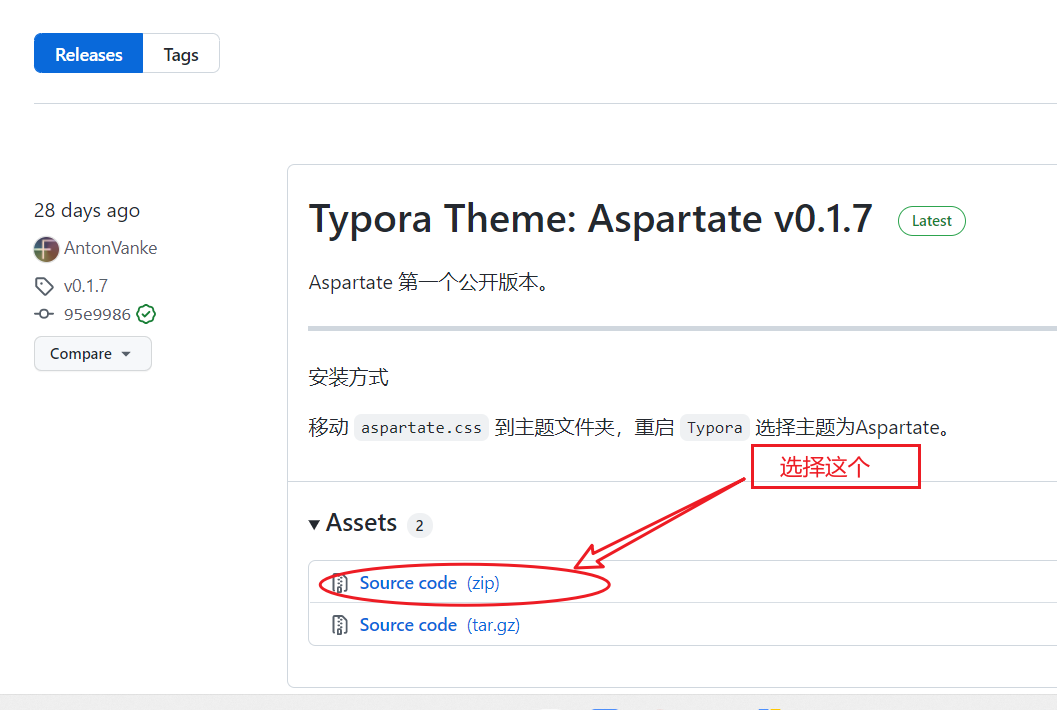The width and height of the screenshot is (1057, 710).
Task: Click the Assets count badge 2
Action: [419, 525]
